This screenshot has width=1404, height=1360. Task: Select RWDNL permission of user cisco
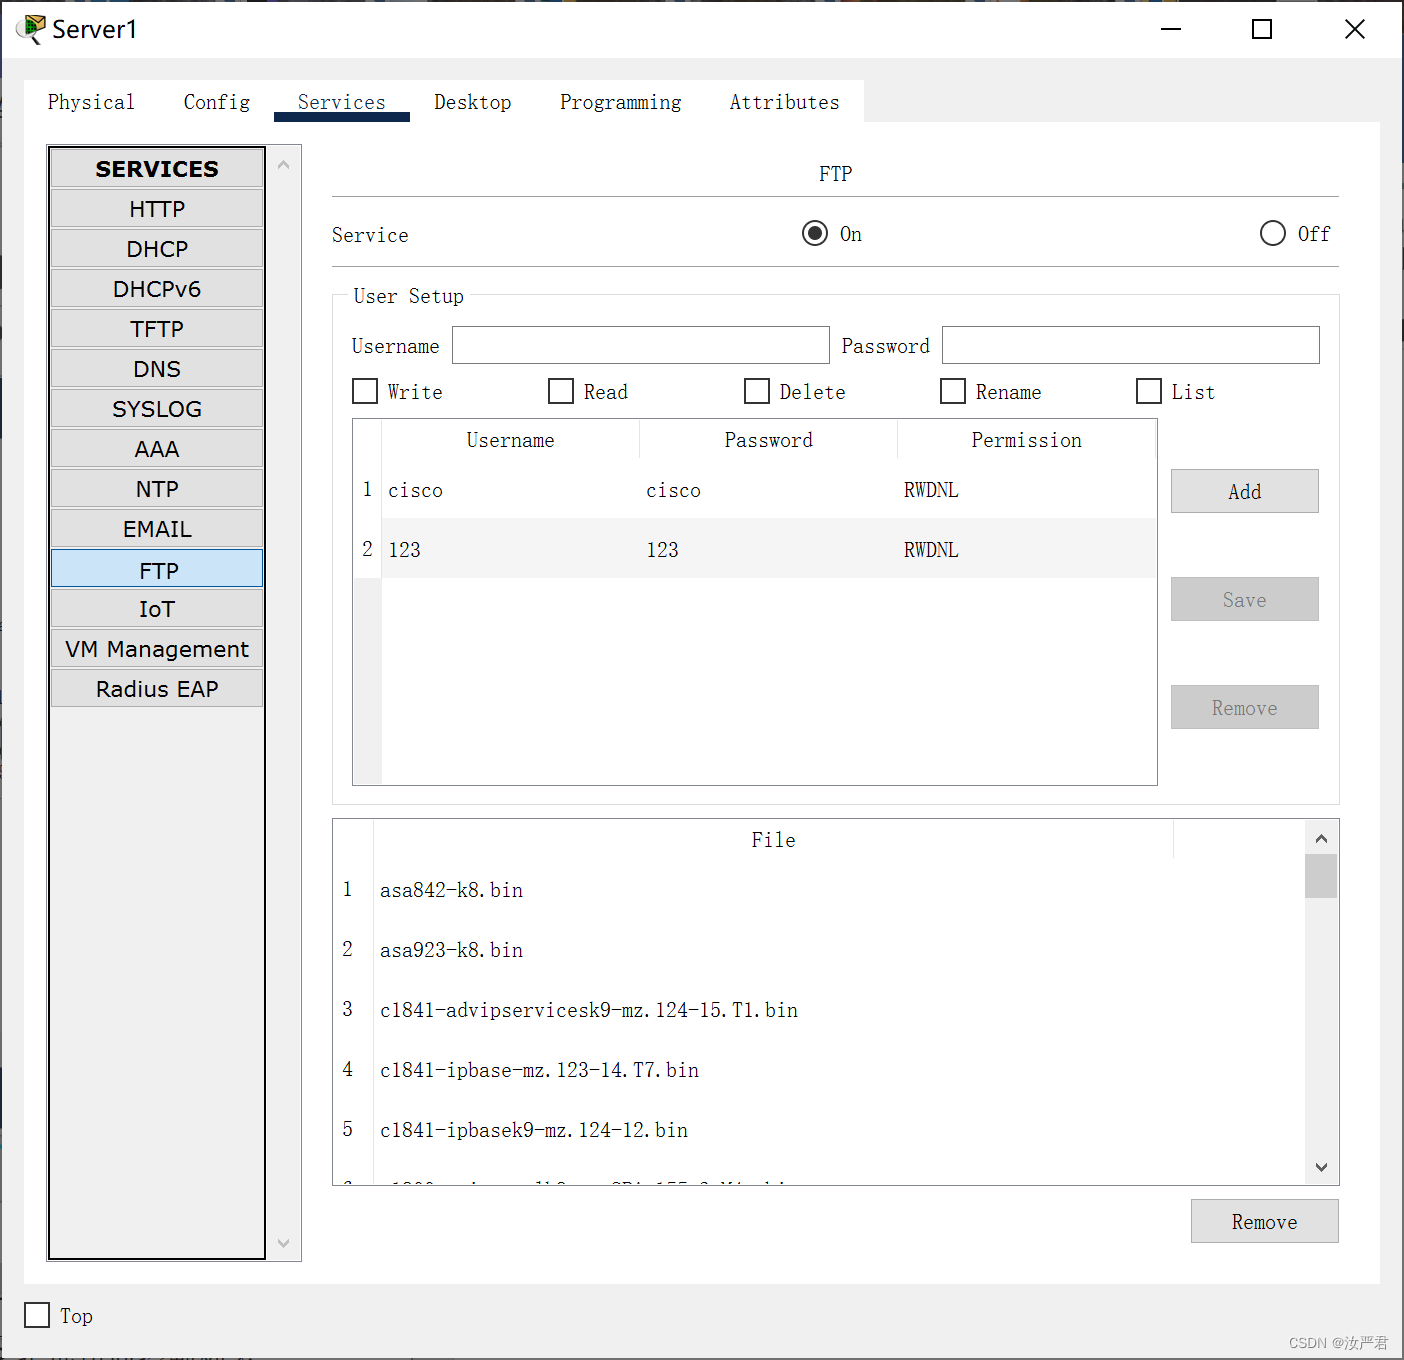[1027, 490]
